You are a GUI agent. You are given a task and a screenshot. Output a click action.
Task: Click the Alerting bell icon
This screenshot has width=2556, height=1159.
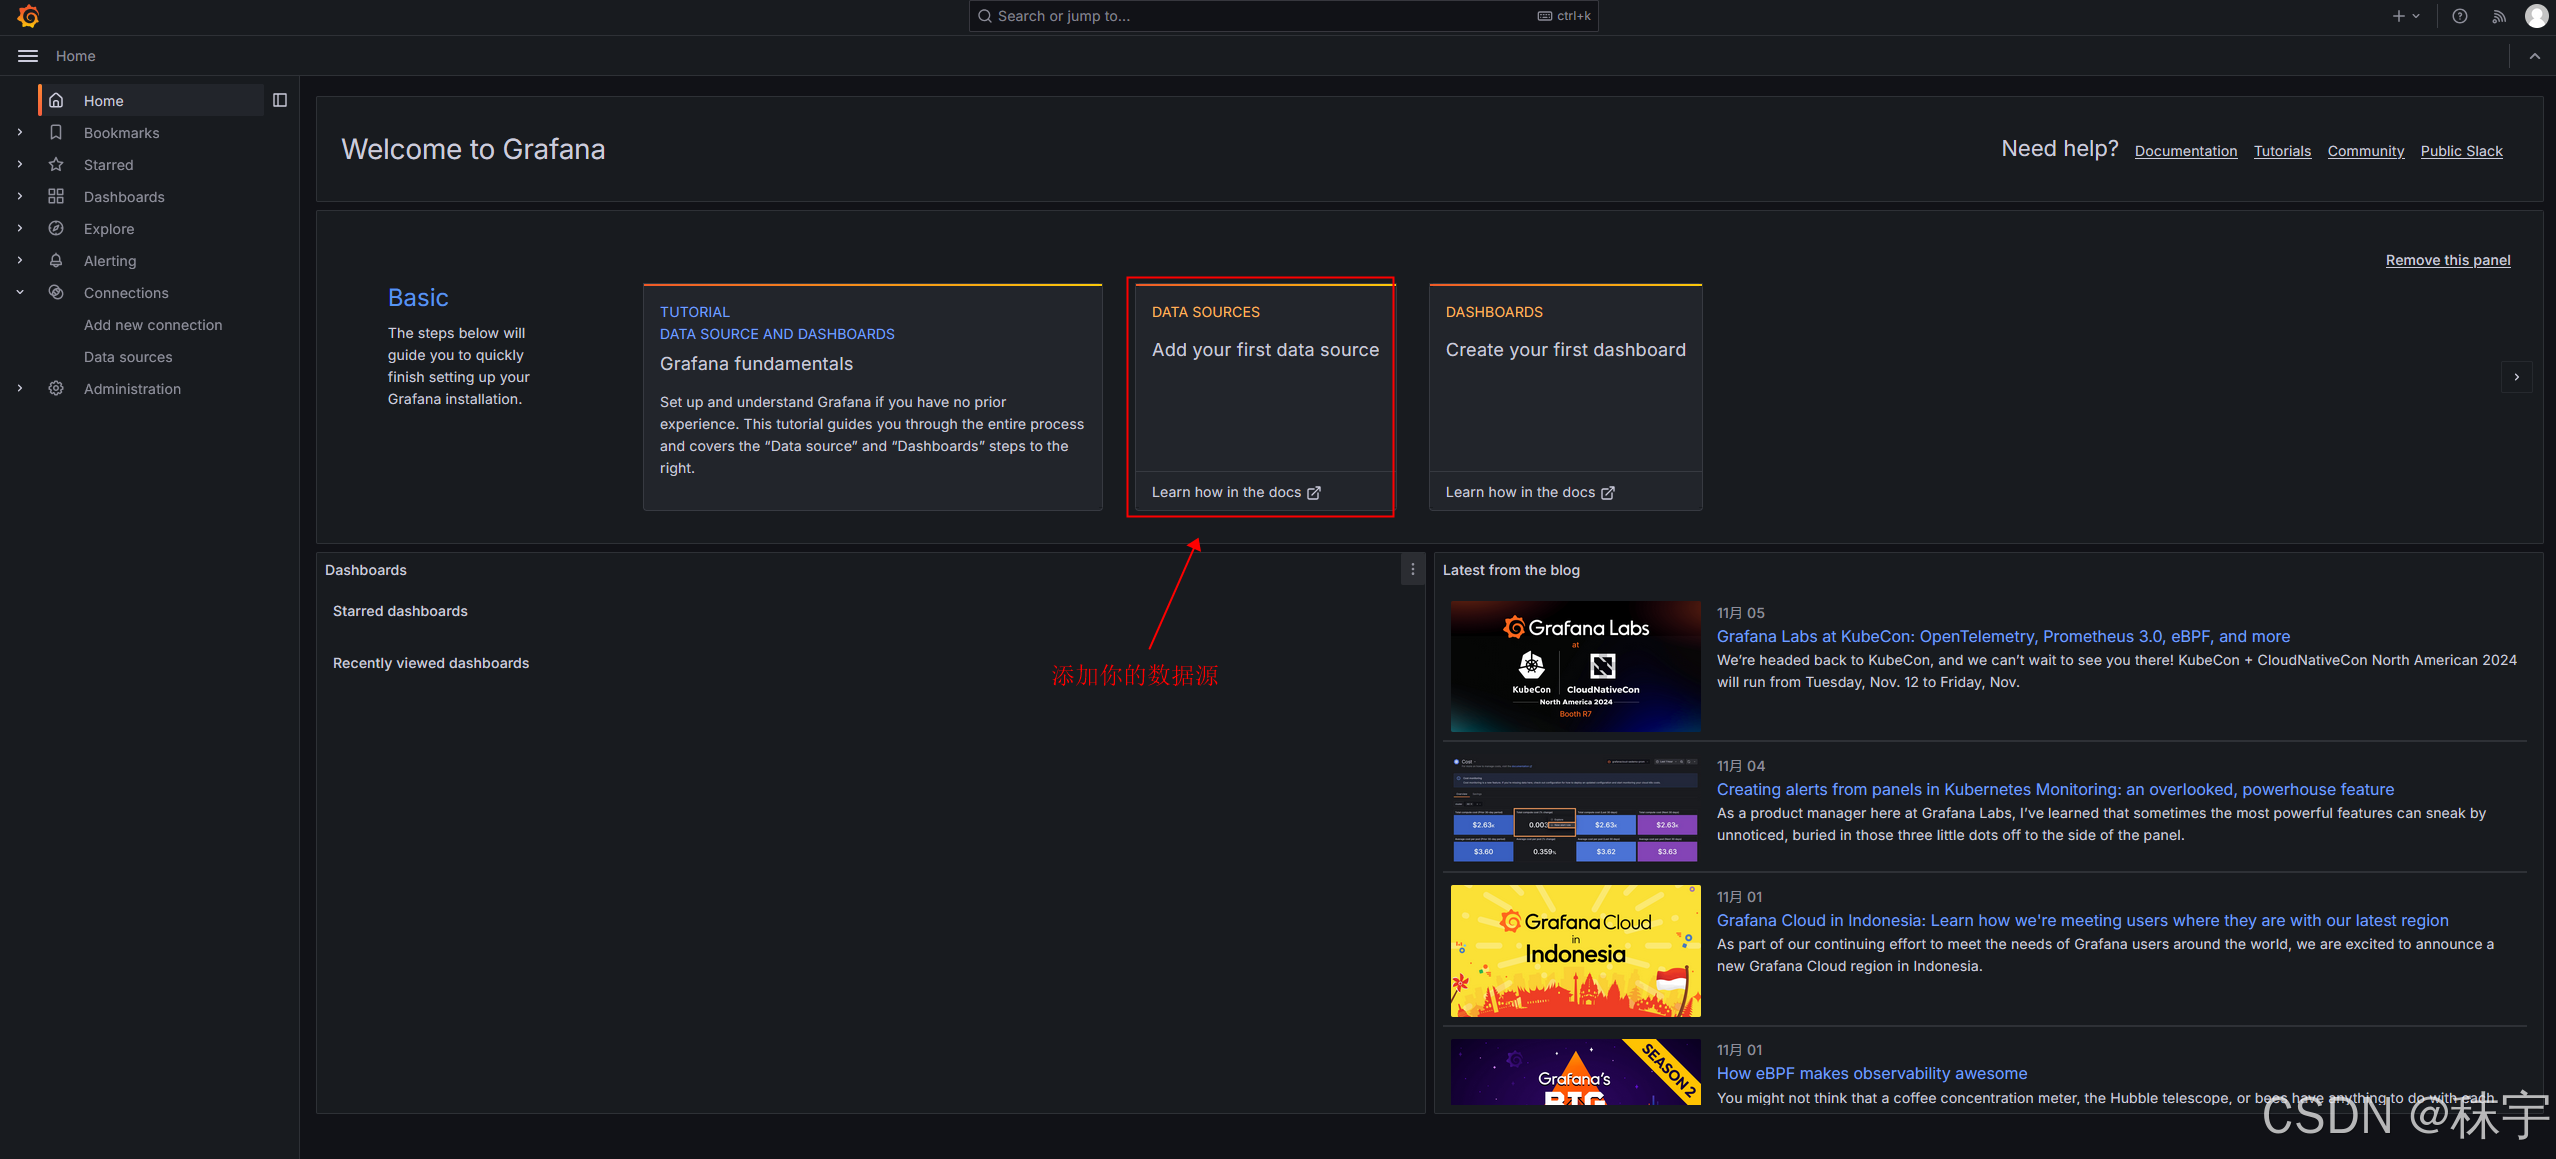coord(56,260)
